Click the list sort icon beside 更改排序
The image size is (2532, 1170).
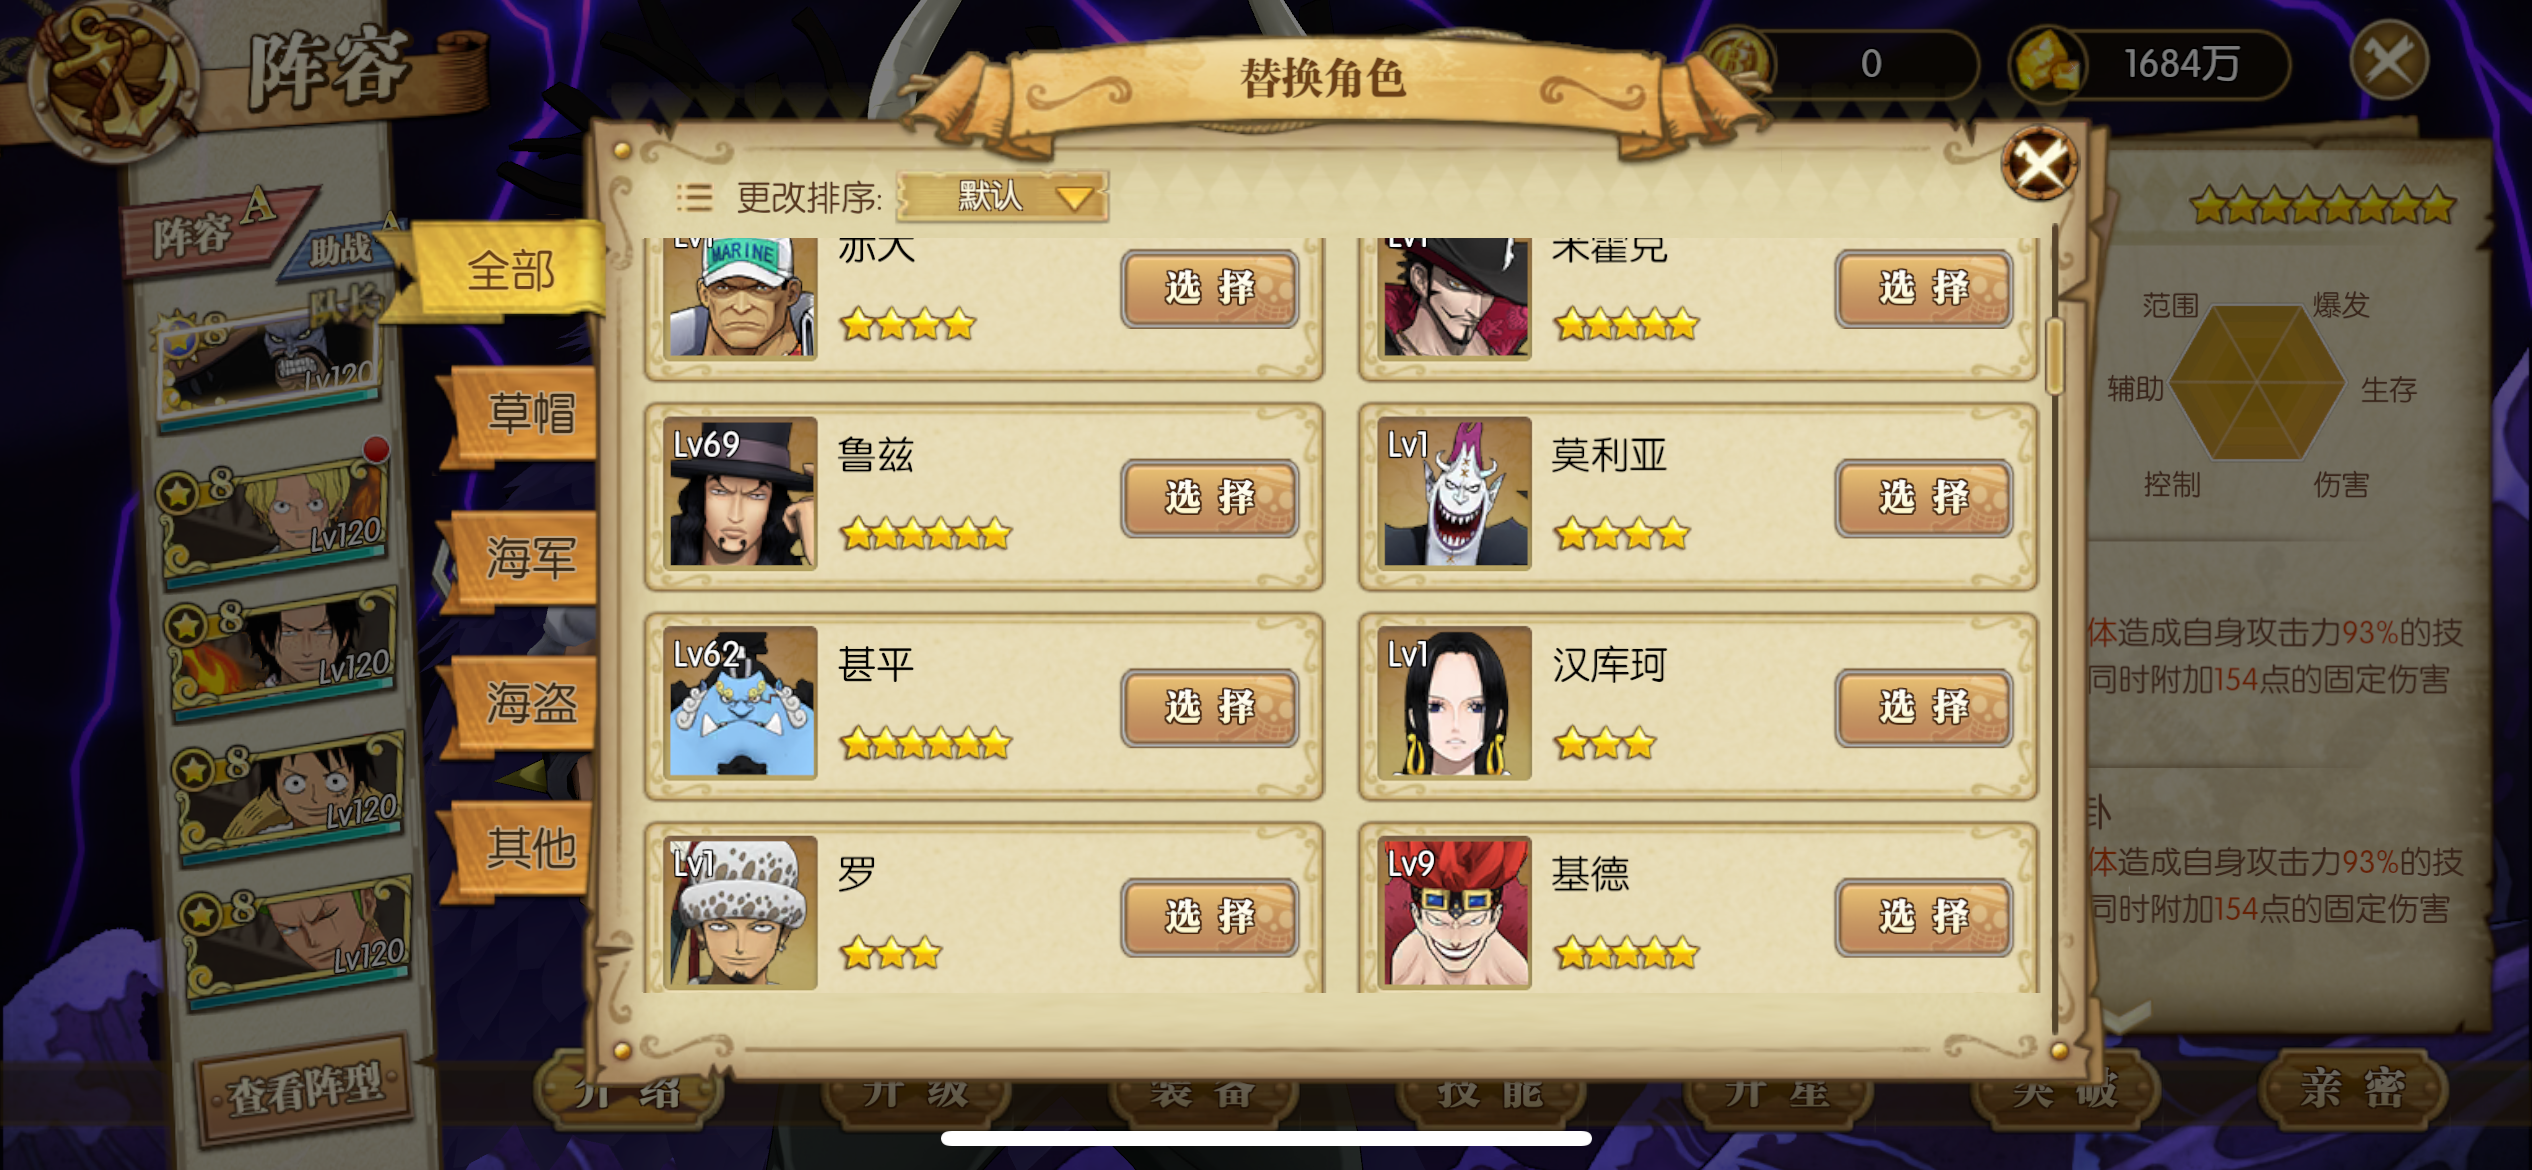(x=694, y=197)
